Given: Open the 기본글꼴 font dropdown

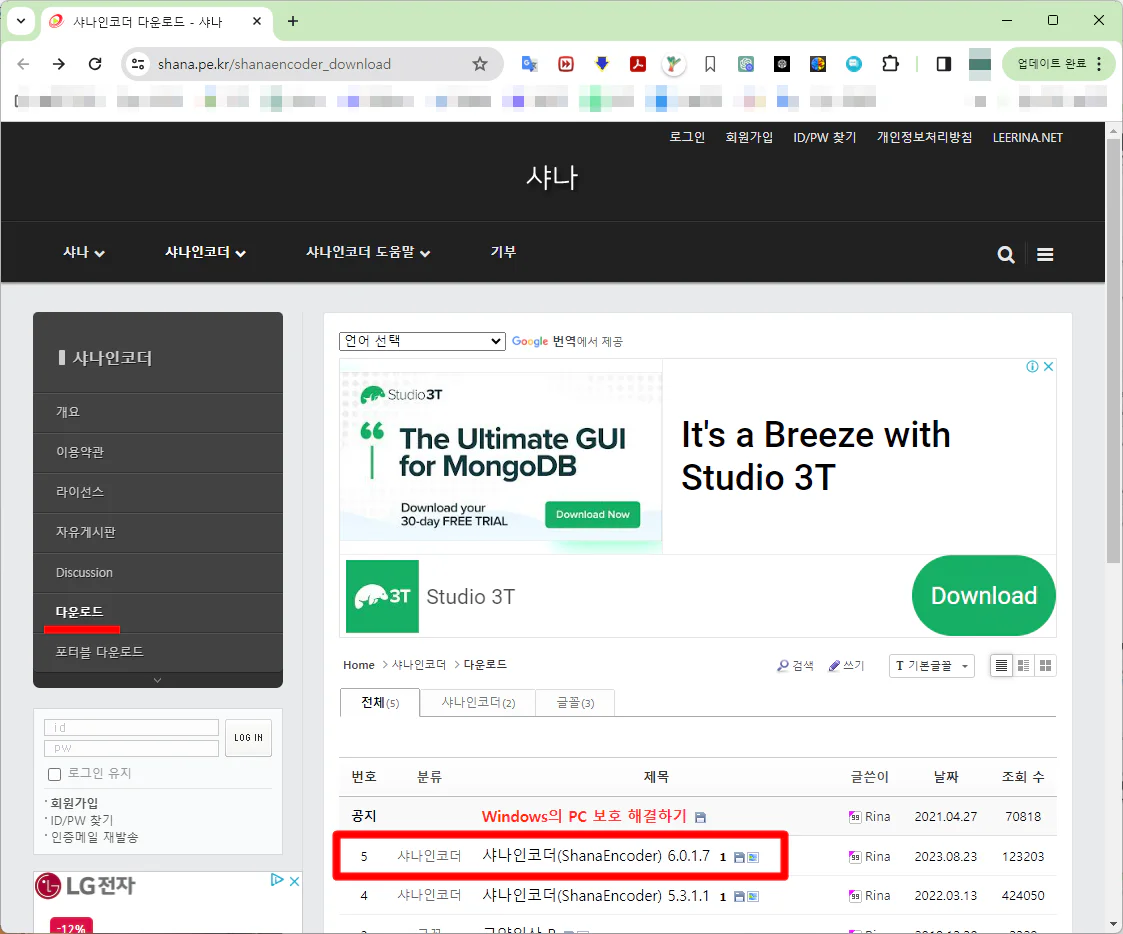Looking at the screenshot, I should (931, 666).
